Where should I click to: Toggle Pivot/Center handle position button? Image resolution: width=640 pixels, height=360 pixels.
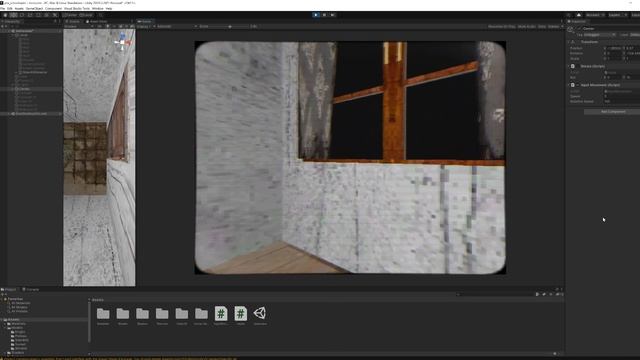pos(70,15)
